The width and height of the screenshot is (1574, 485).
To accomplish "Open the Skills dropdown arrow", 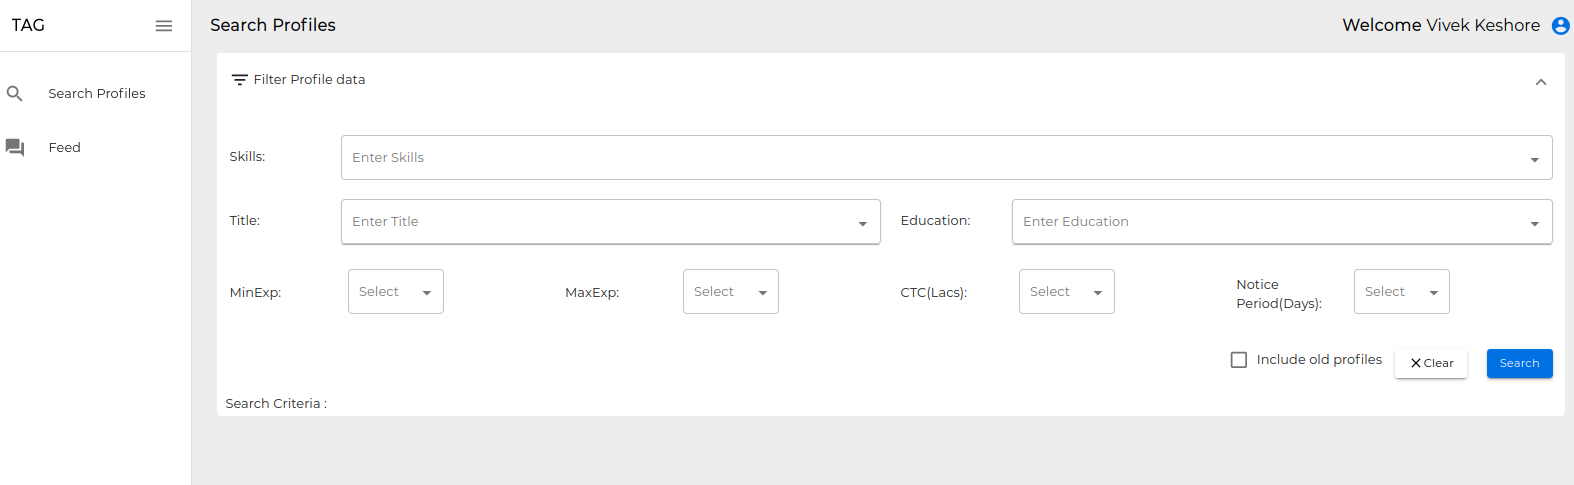I will pyautogui.click(x=1535, y=160).
